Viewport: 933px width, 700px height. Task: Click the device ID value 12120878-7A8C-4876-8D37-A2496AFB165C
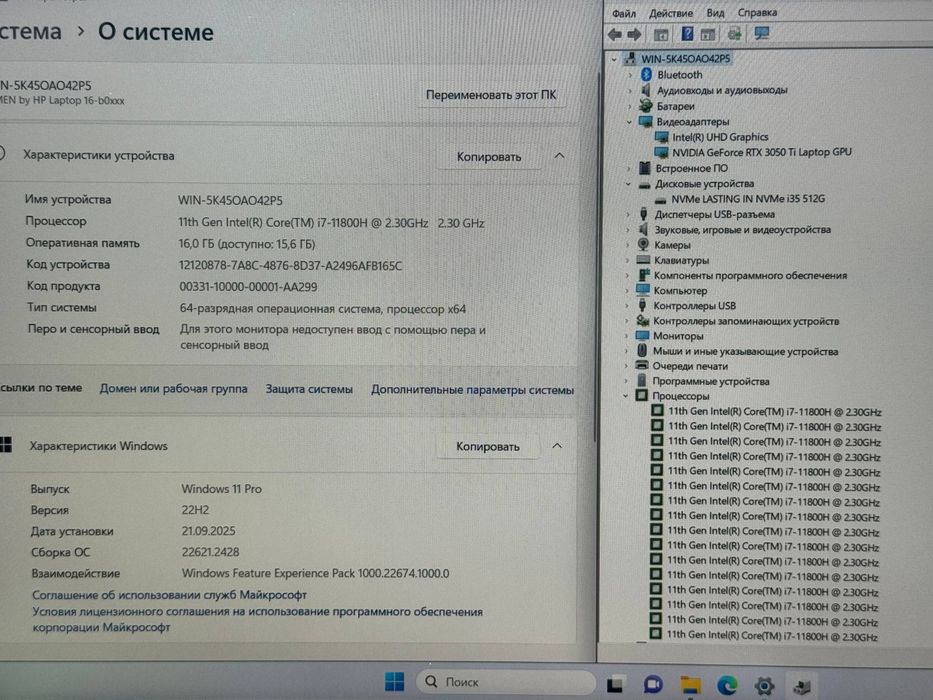click(x=290, y=265)
